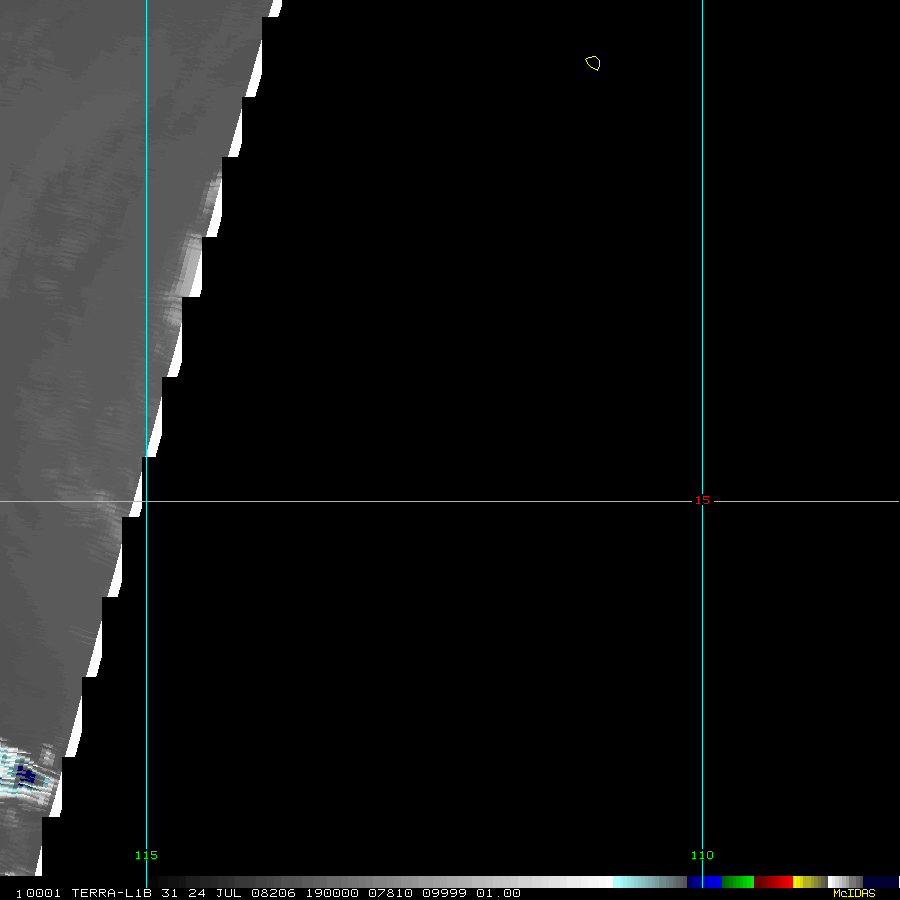Click the dark blue cold cloud patch
The image size is (900, 900).
coord(25,775)
